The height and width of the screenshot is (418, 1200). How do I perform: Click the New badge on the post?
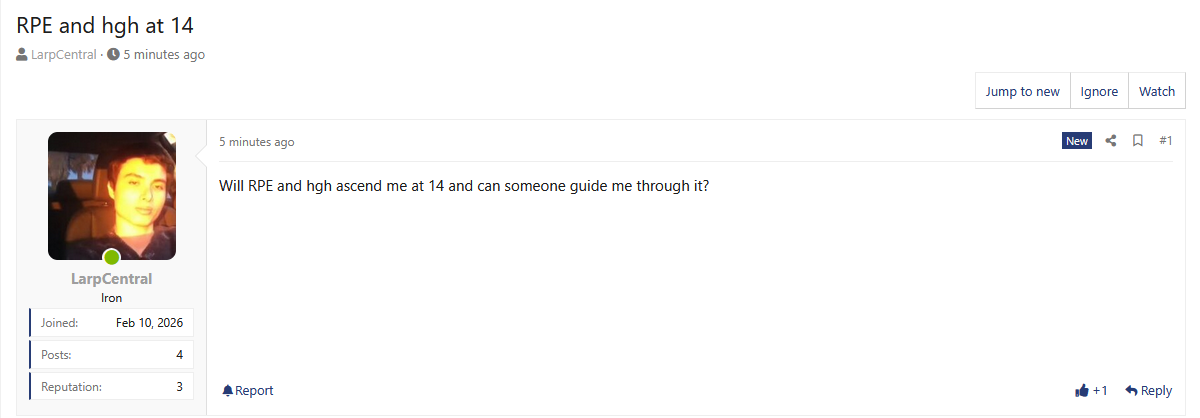pyautogui.click(x=1077, y=141)
